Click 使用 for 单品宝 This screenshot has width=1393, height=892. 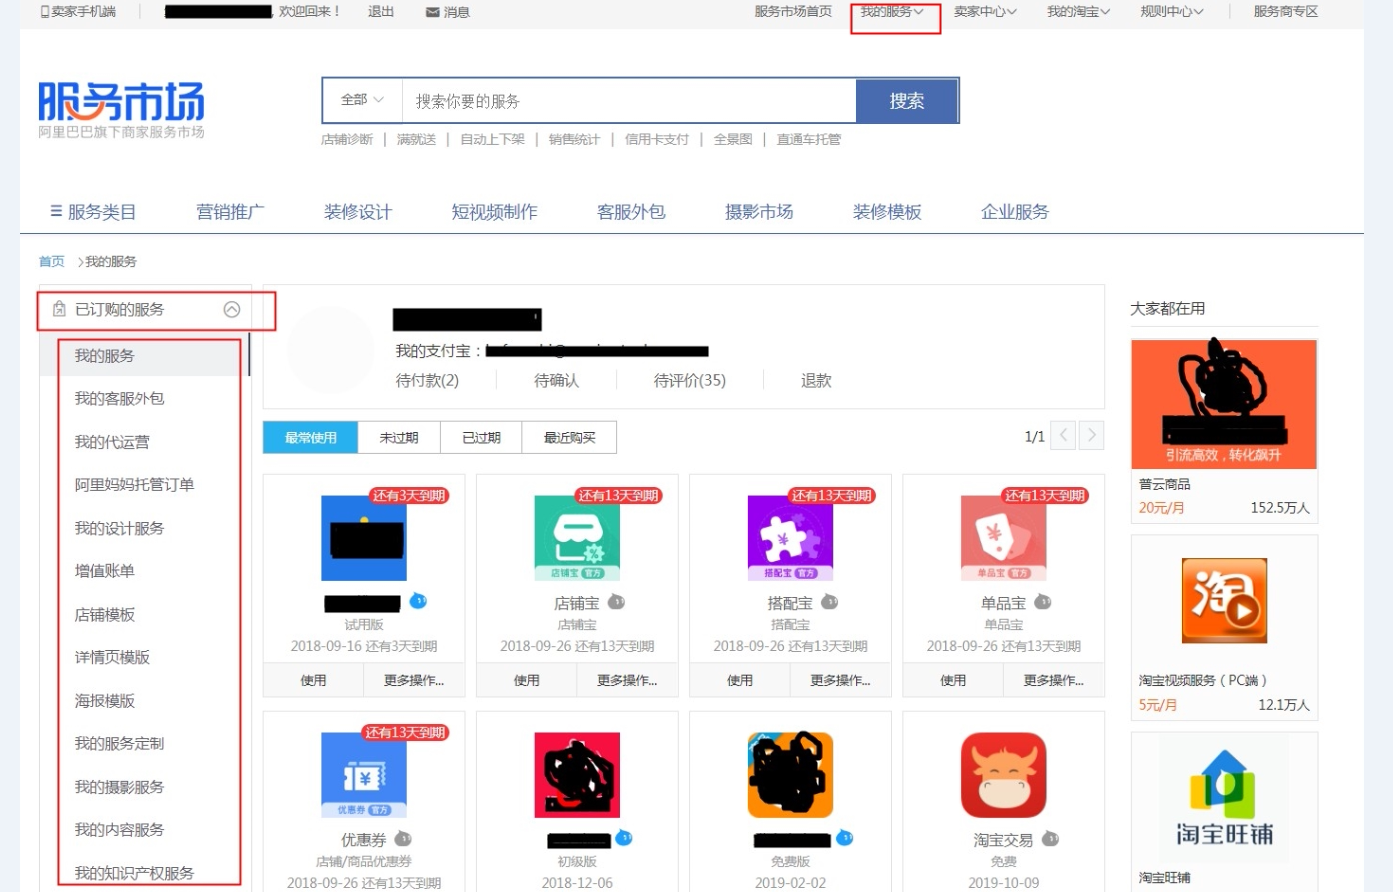coord(953,680)
